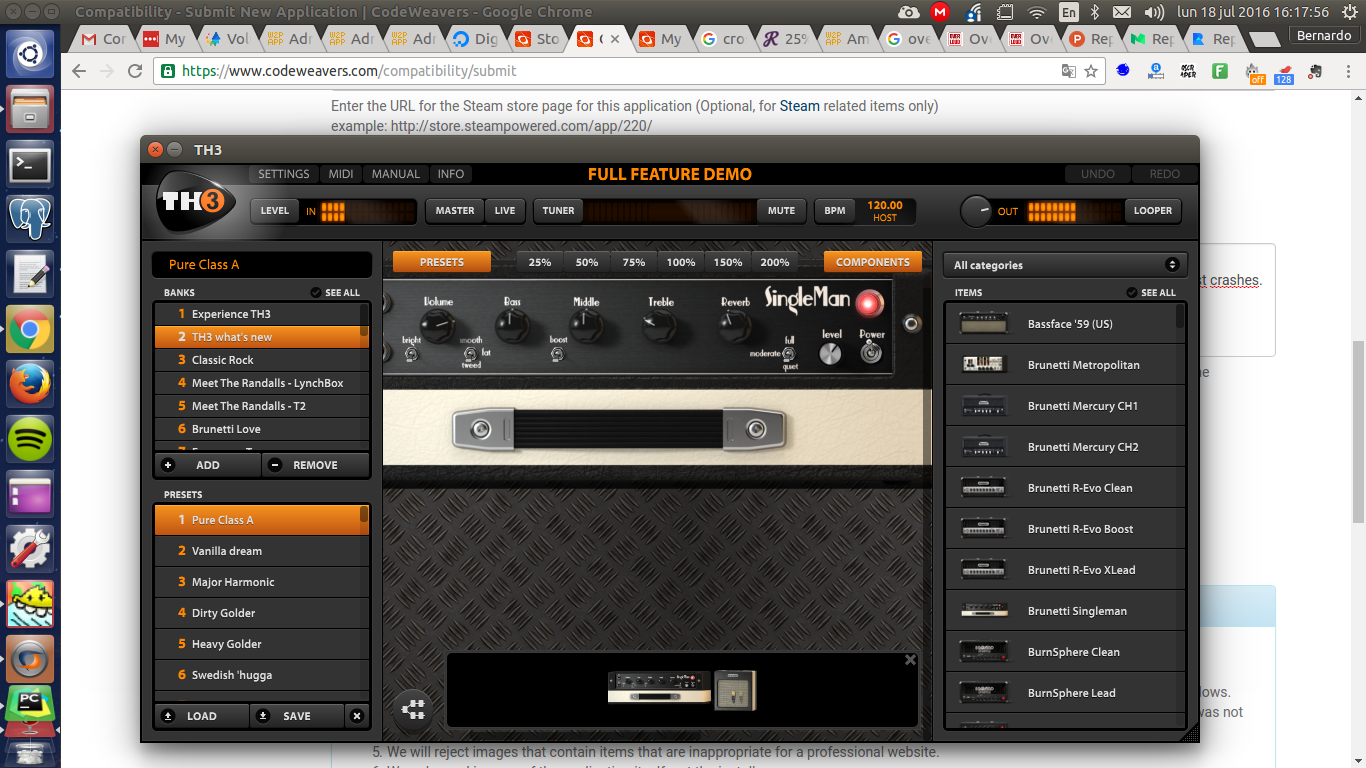Open the SETTINGS menu
1366x768 pixels.
tap(284, 174)
